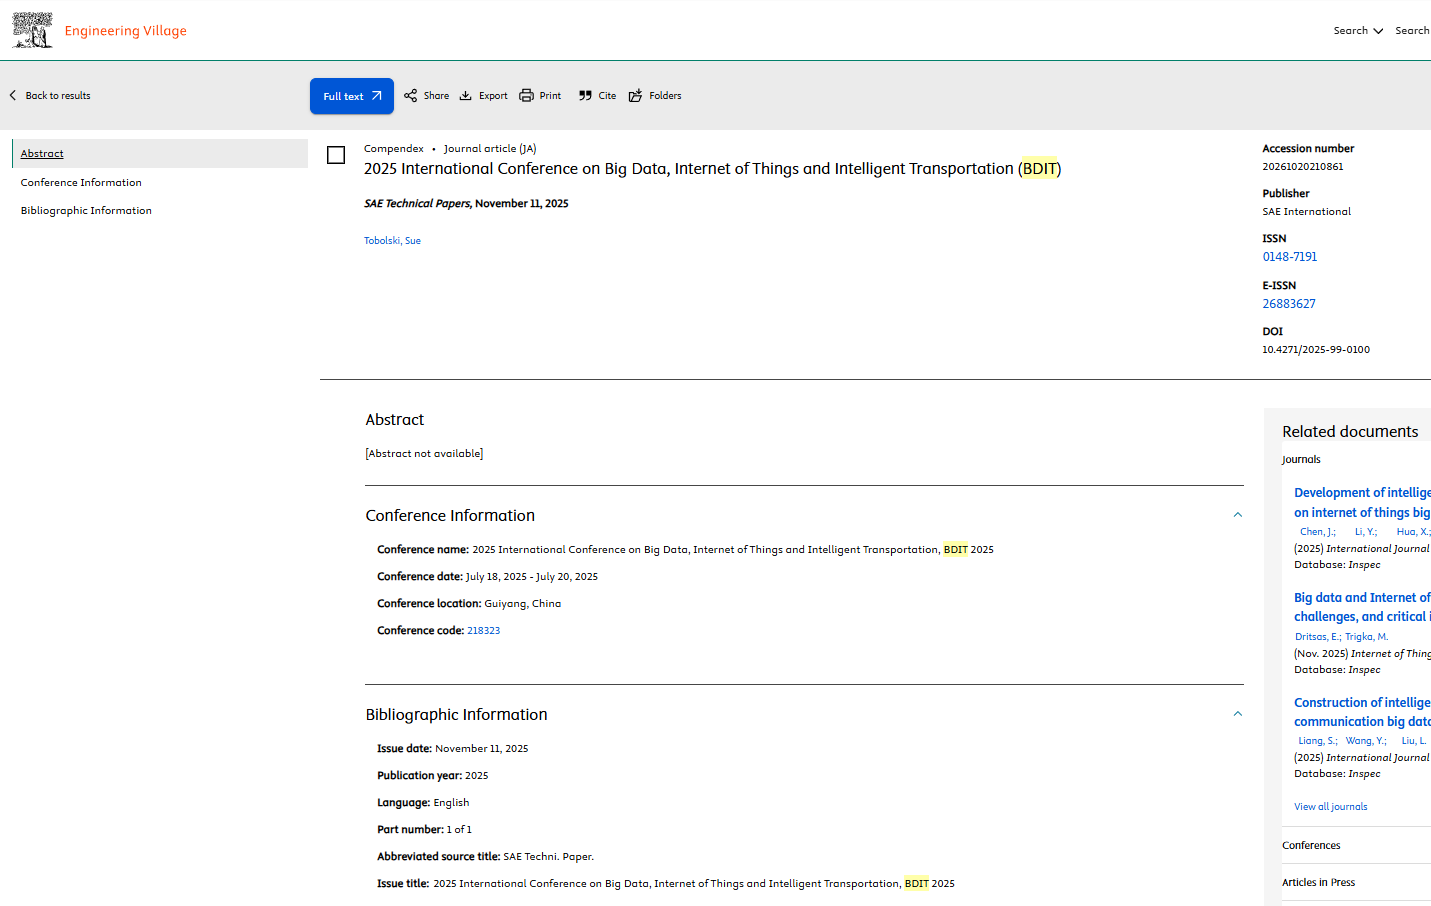Collapse the Conference Information section

[1237, 515]
